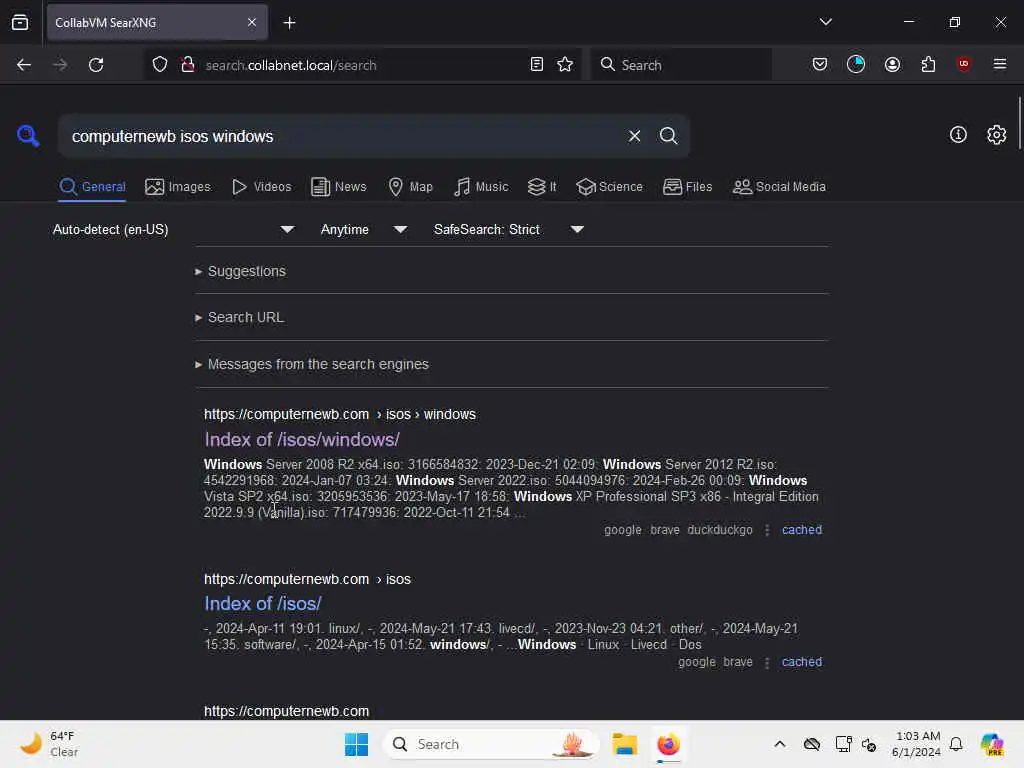Click the 'duckduckgo' engine label
This screenshot has height=768, width=1024.
tap(720, 530)
